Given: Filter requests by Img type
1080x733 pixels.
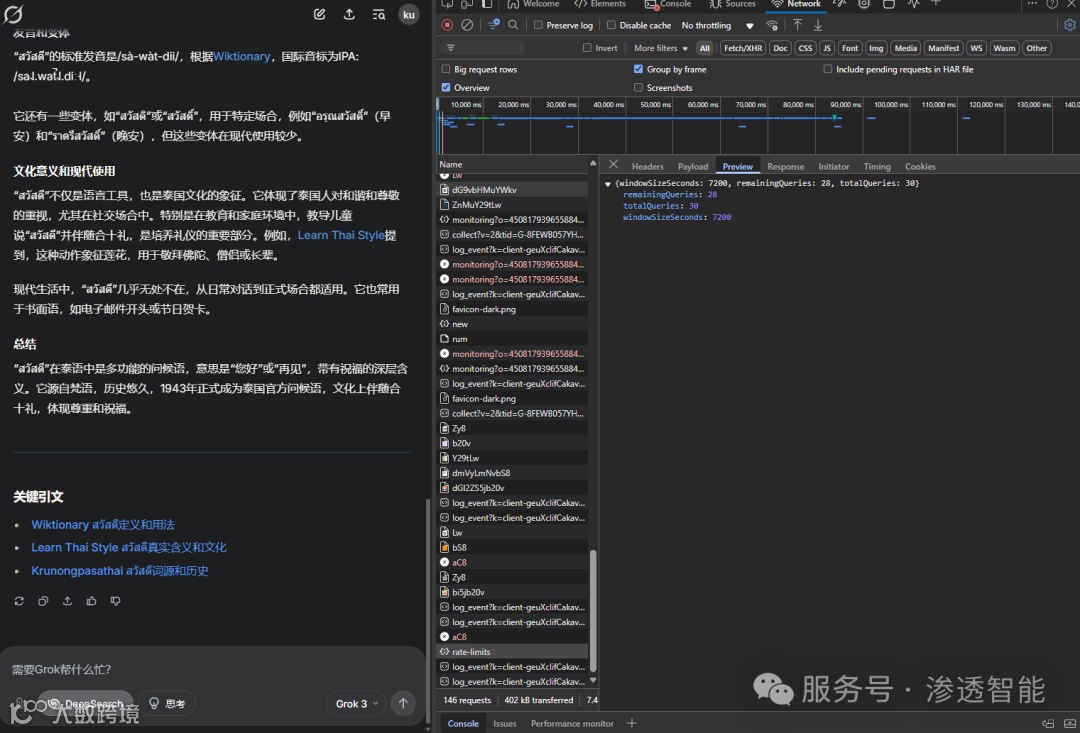Looking at the screenshot, I should point(875,48).
